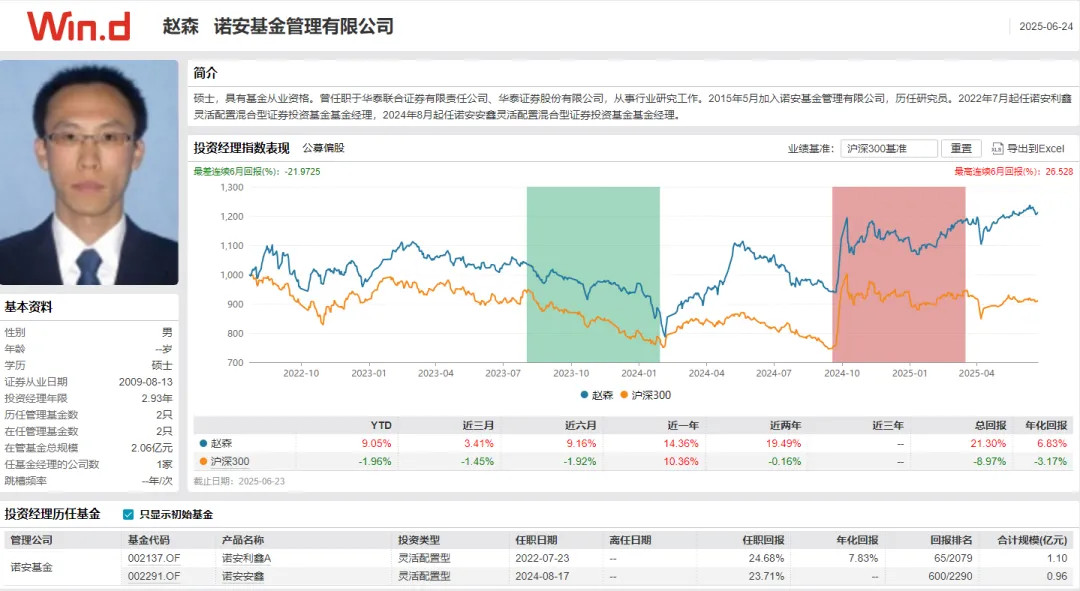Click the 重置 button

click(x=961, y=148)
